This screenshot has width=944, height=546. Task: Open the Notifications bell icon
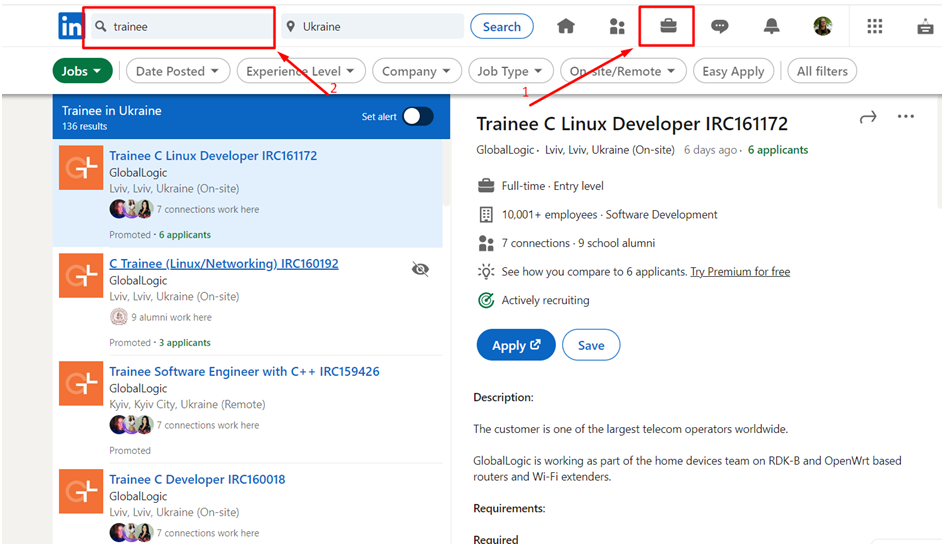tap(771, 27)
